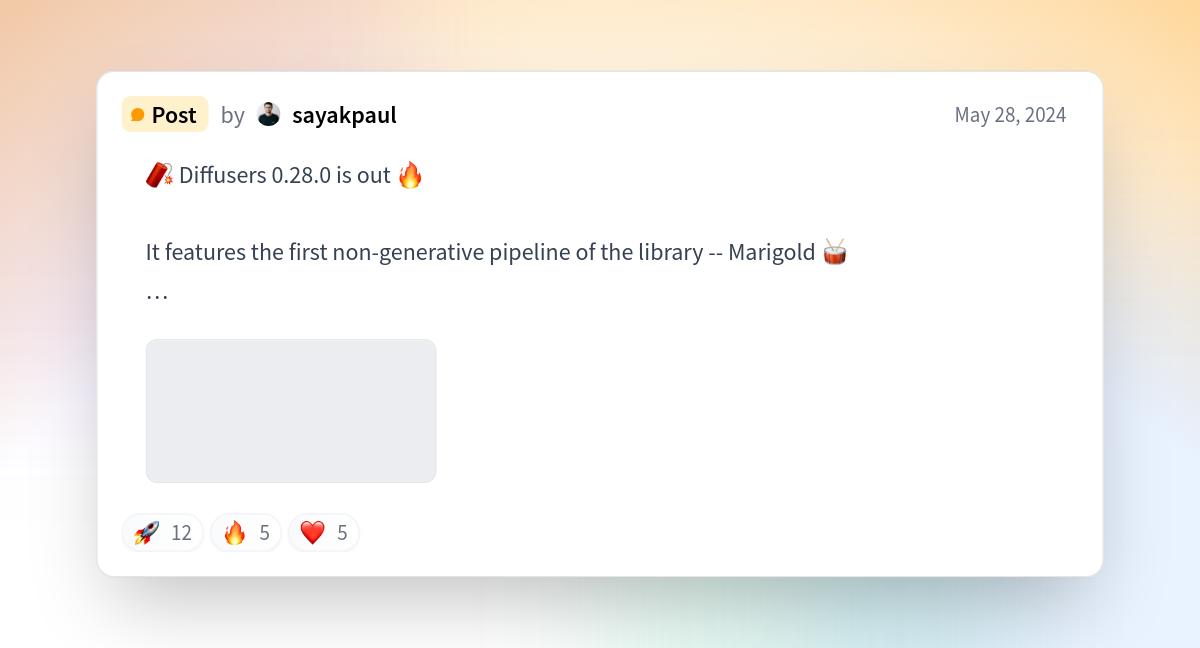Expand the truncated post via the ellipsis
Image resolution: width=1200 pixels, height=648 pixels.
click(157, 296)
